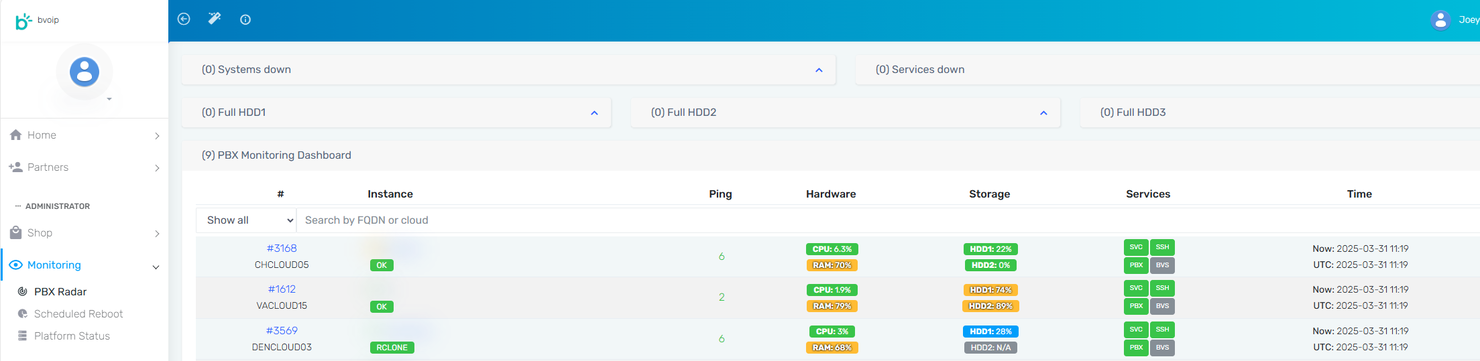This screenshot has width=1480, height=361.
Task: Click the HDD1: 28% storage badge
Action: [990, 331]
